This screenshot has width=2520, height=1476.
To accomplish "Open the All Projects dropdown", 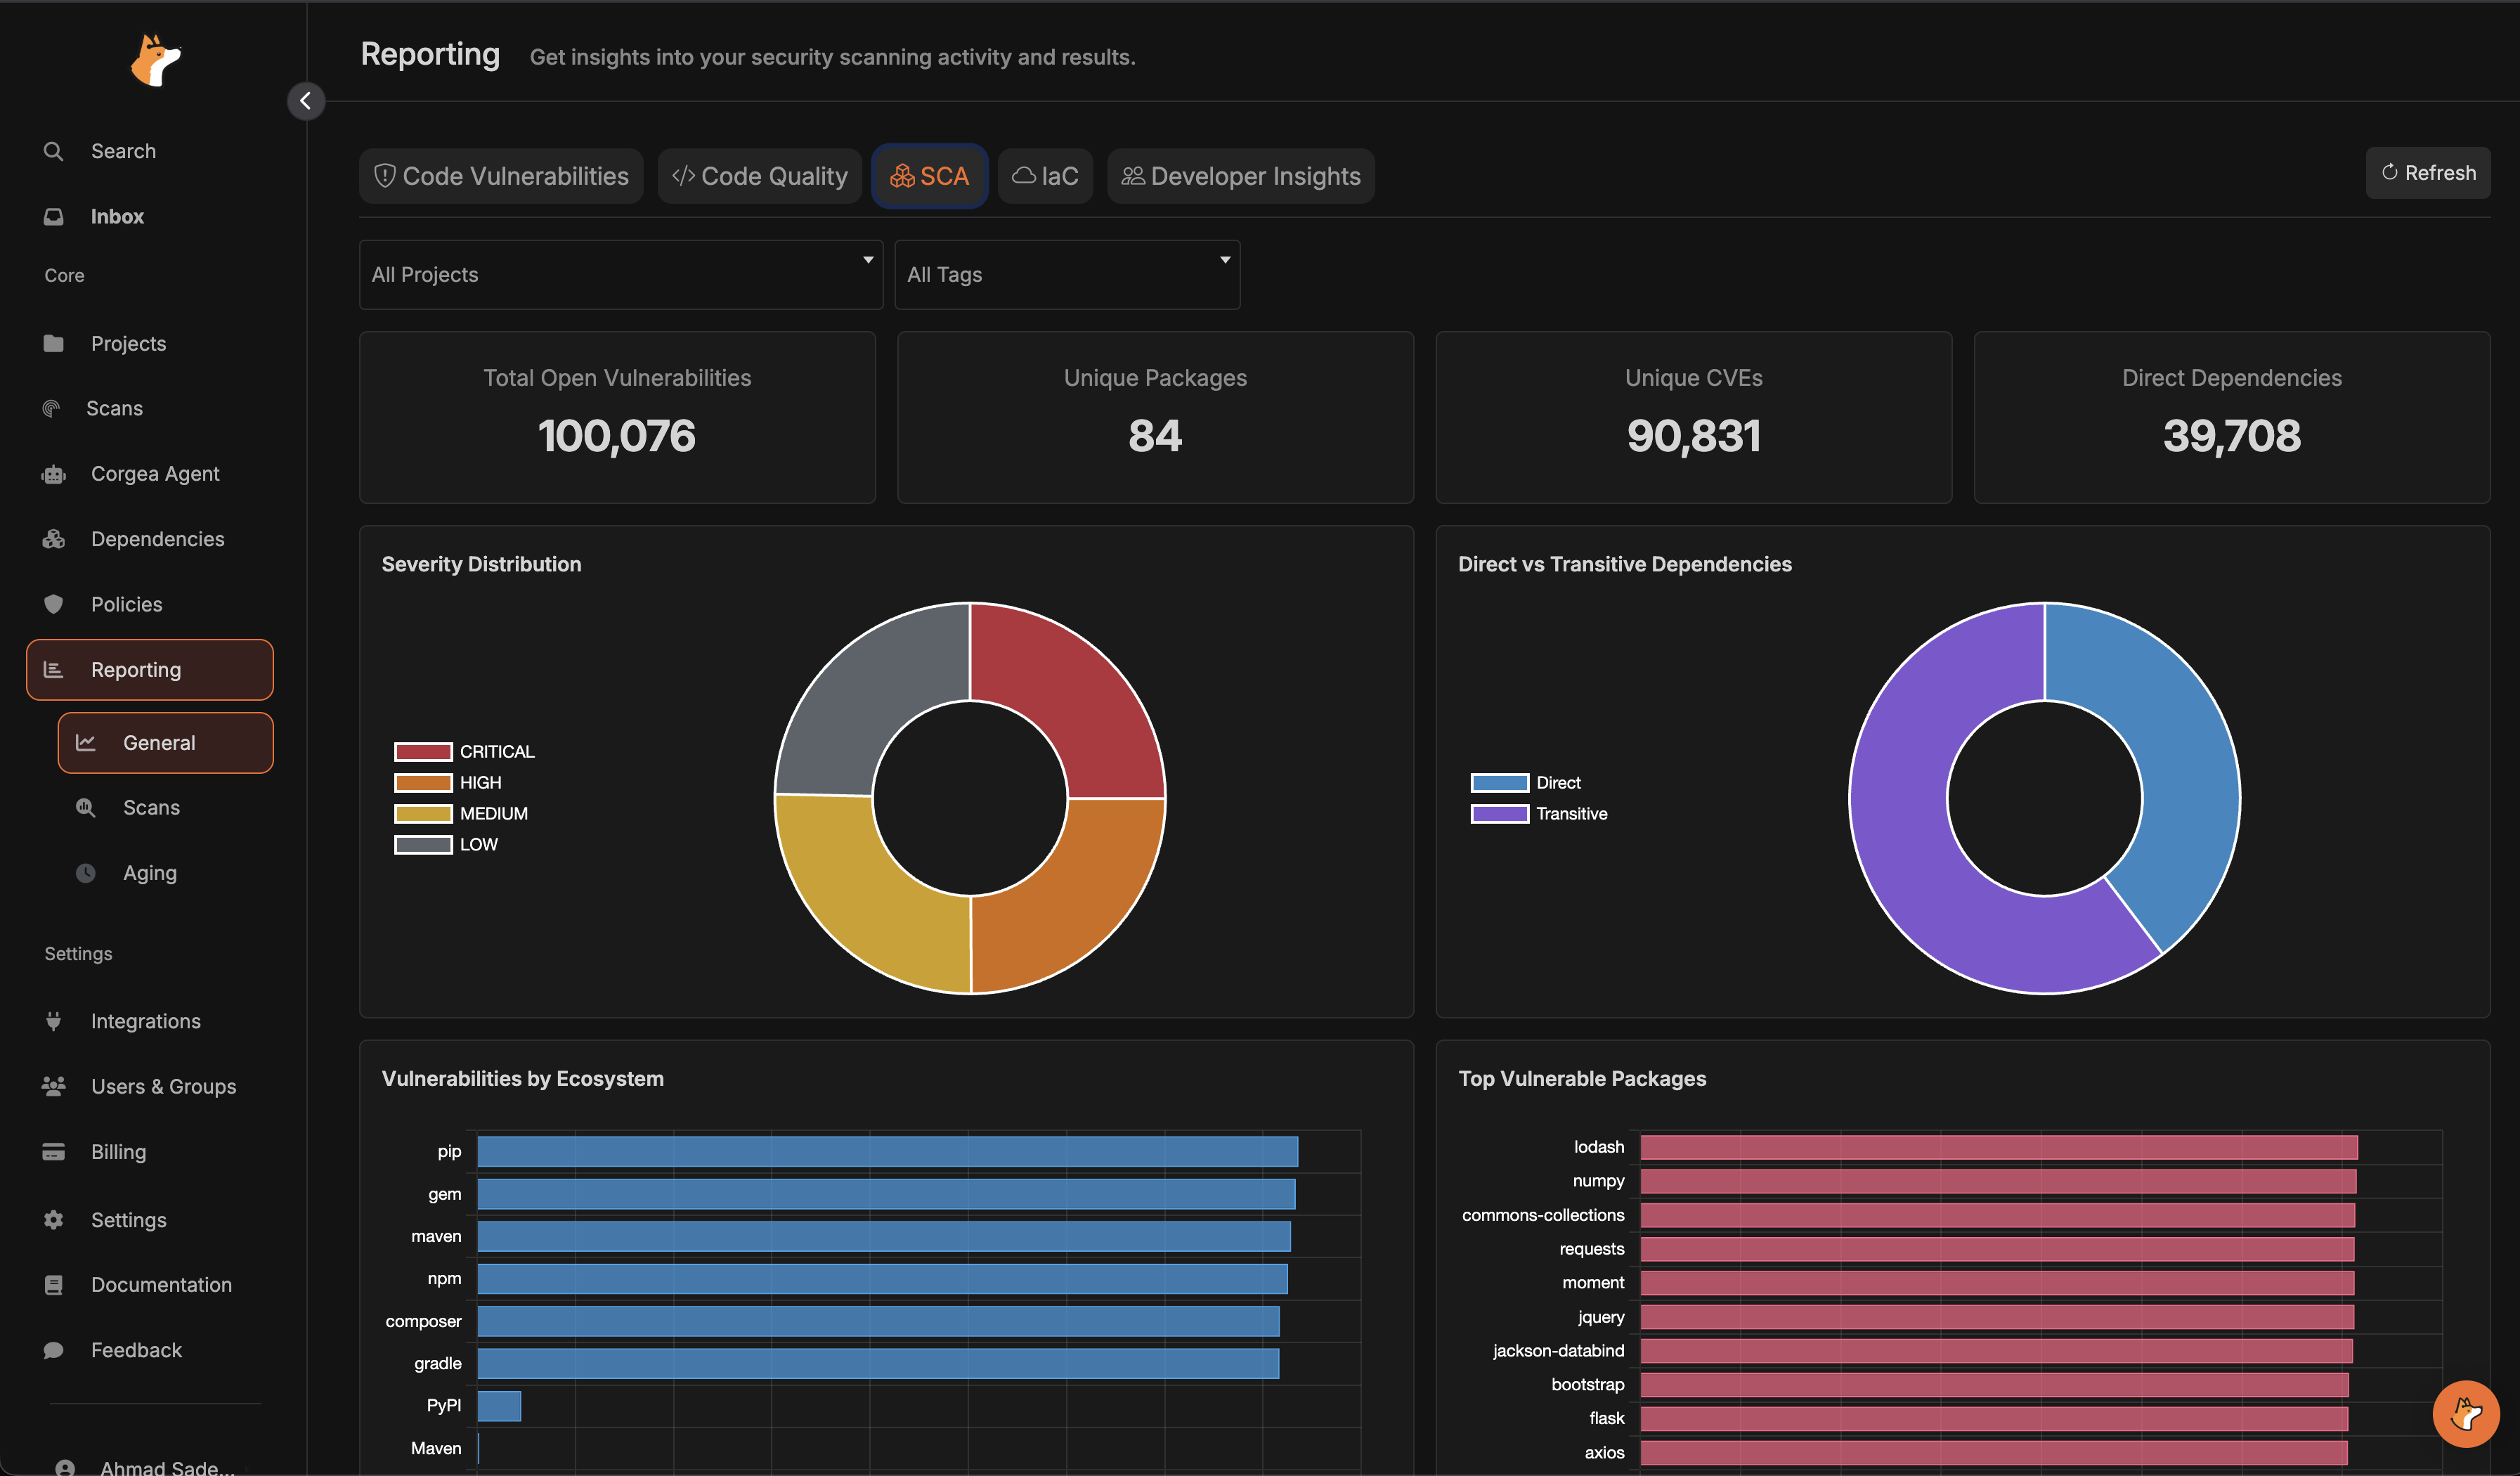I will [620, 274].
